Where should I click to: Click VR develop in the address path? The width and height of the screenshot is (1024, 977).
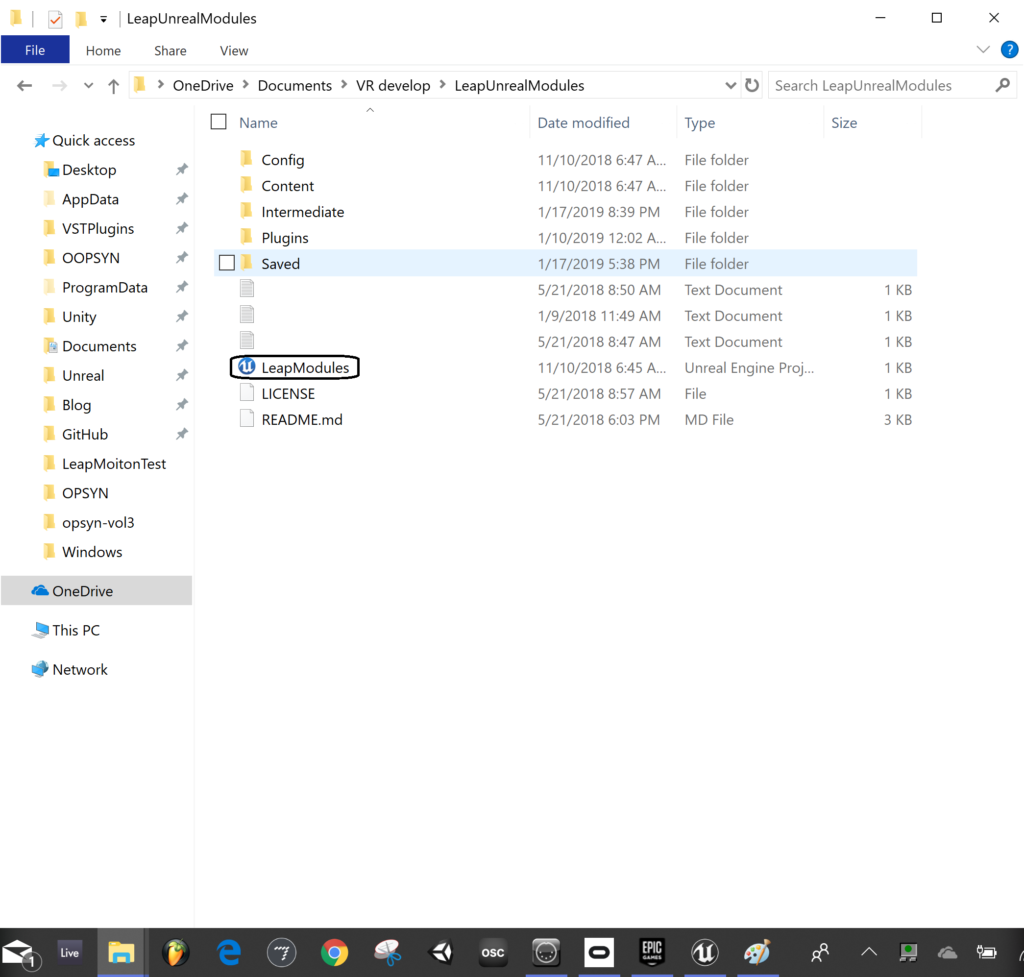point(393,86)
